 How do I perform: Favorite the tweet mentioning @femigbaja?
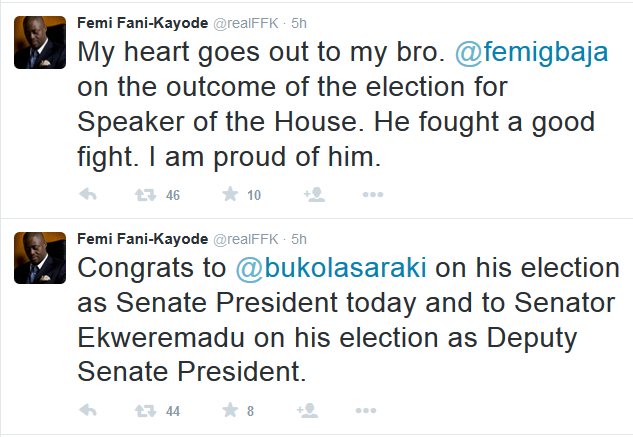(228, 195)
